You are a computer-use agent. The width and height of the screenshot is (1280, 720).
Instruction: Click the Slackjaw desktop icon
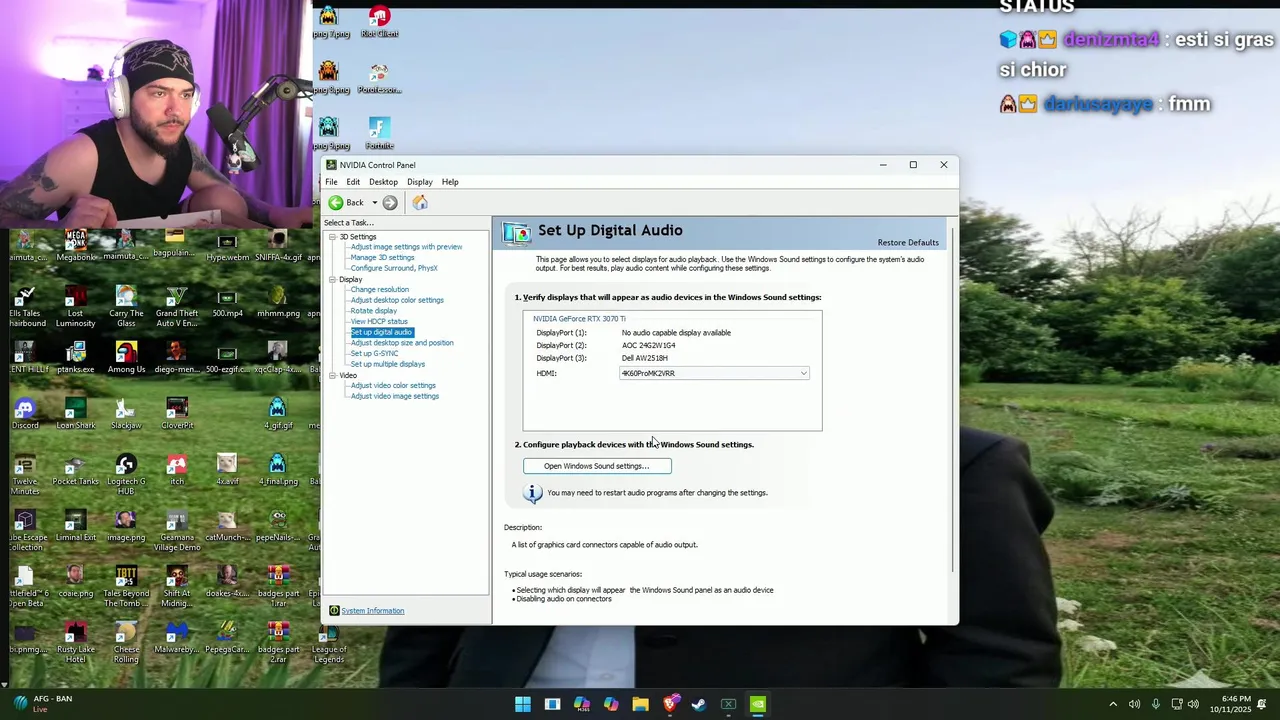(x=126, y=414)
